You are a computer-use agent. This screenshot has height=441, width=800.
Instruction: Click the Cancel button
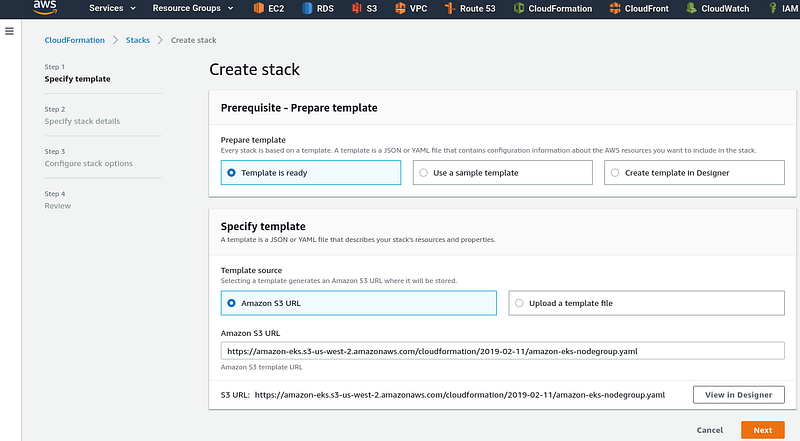pyautogui.click(x=710, y=430)
